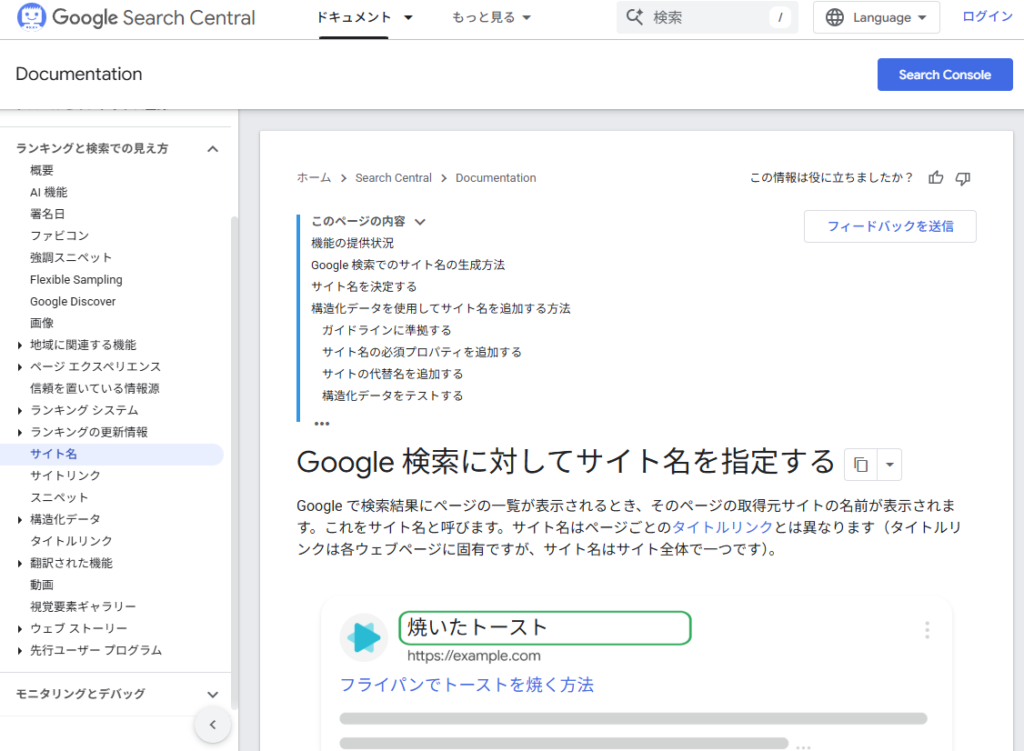Screen dimensions: 1024x751
Task: Collapse the ランキングと検索での見え方 section
Action: point(212,149)
